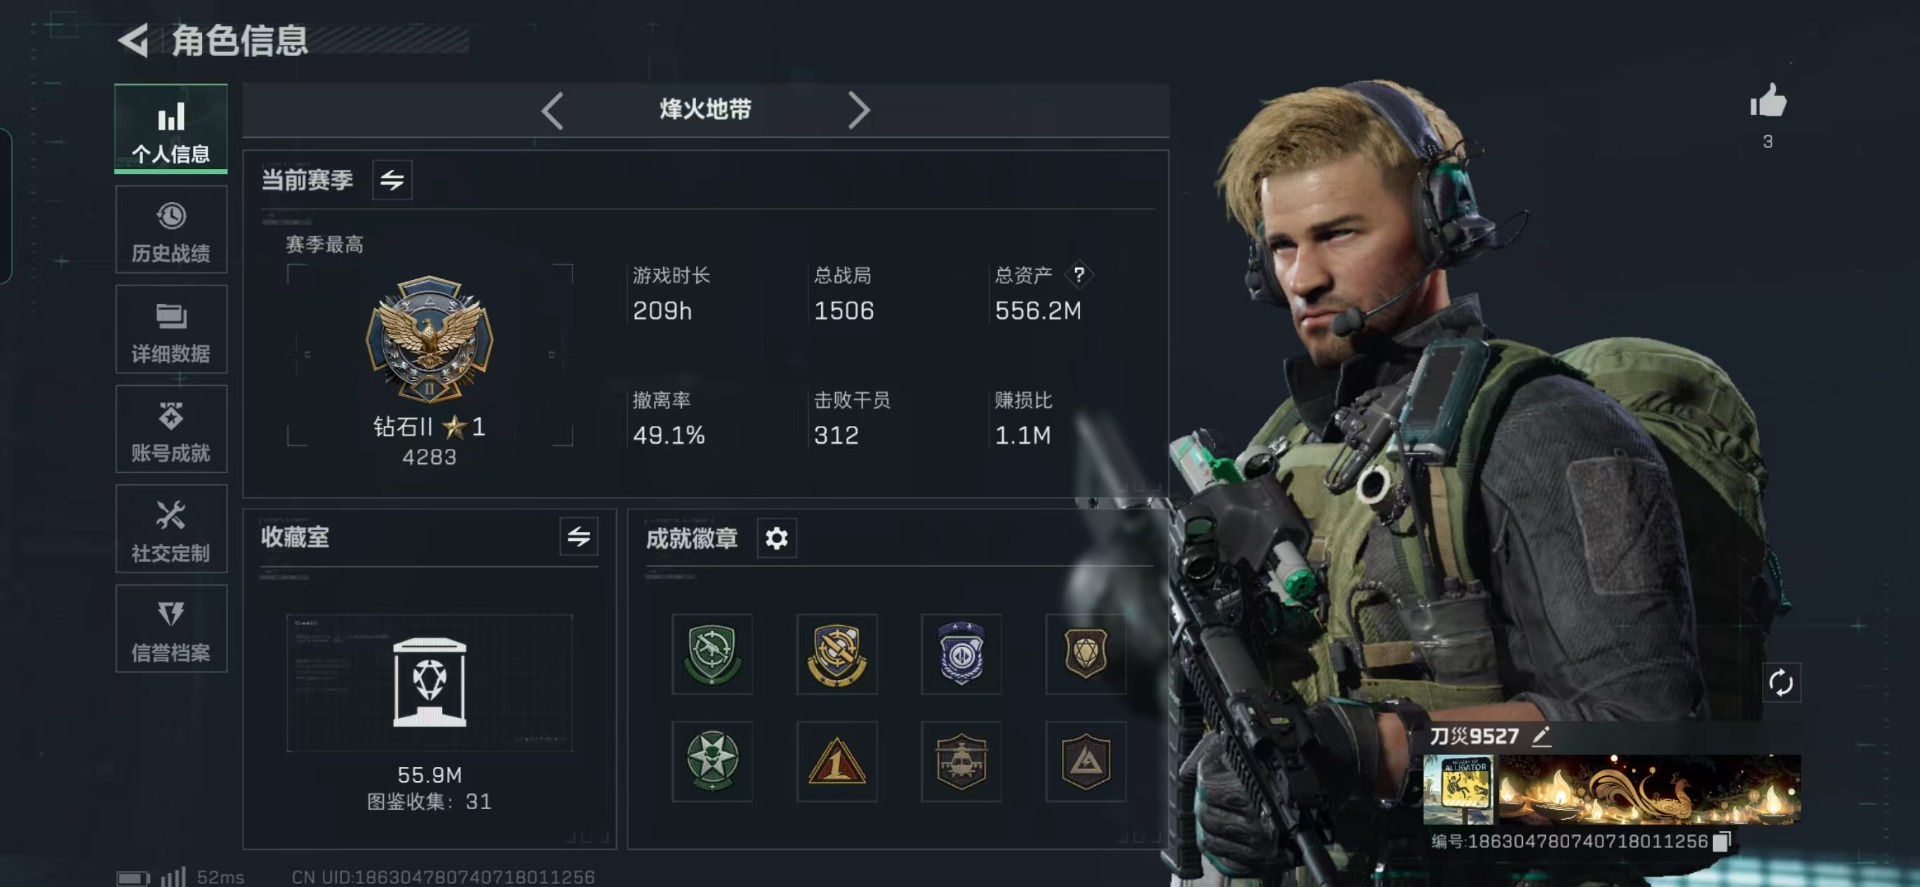Click the helicopter achievement badge

961,762
